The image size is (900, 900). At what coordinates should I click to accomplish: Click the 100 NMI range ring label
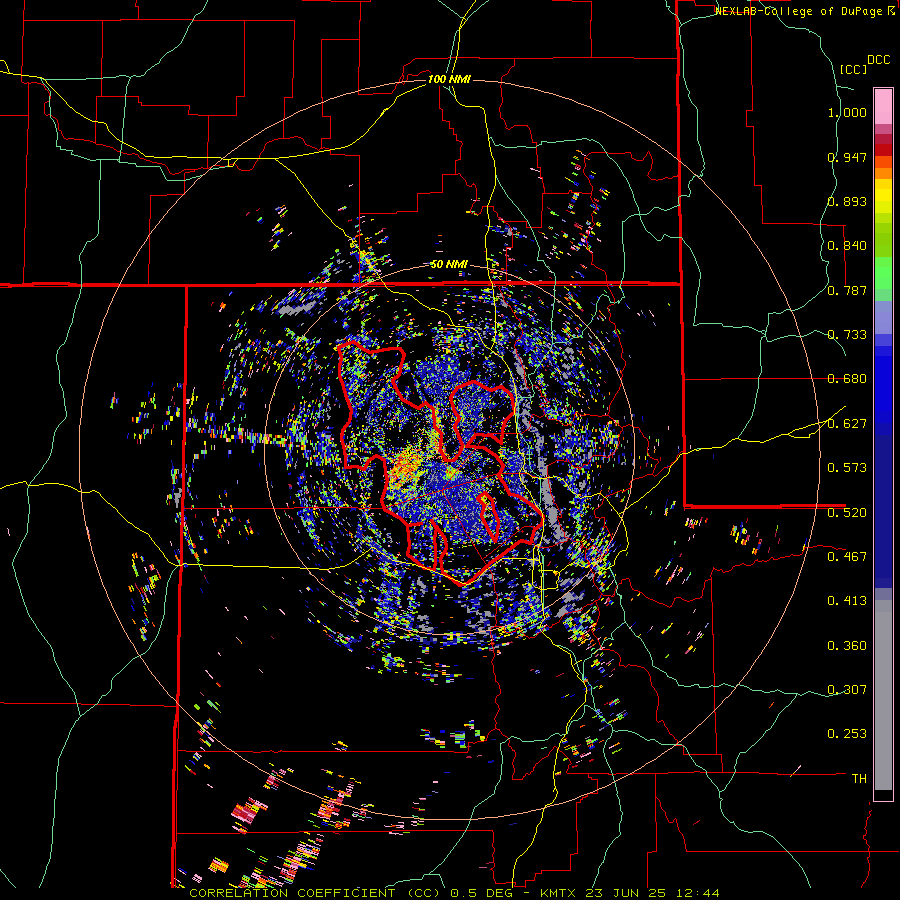(x=449, y=79)
